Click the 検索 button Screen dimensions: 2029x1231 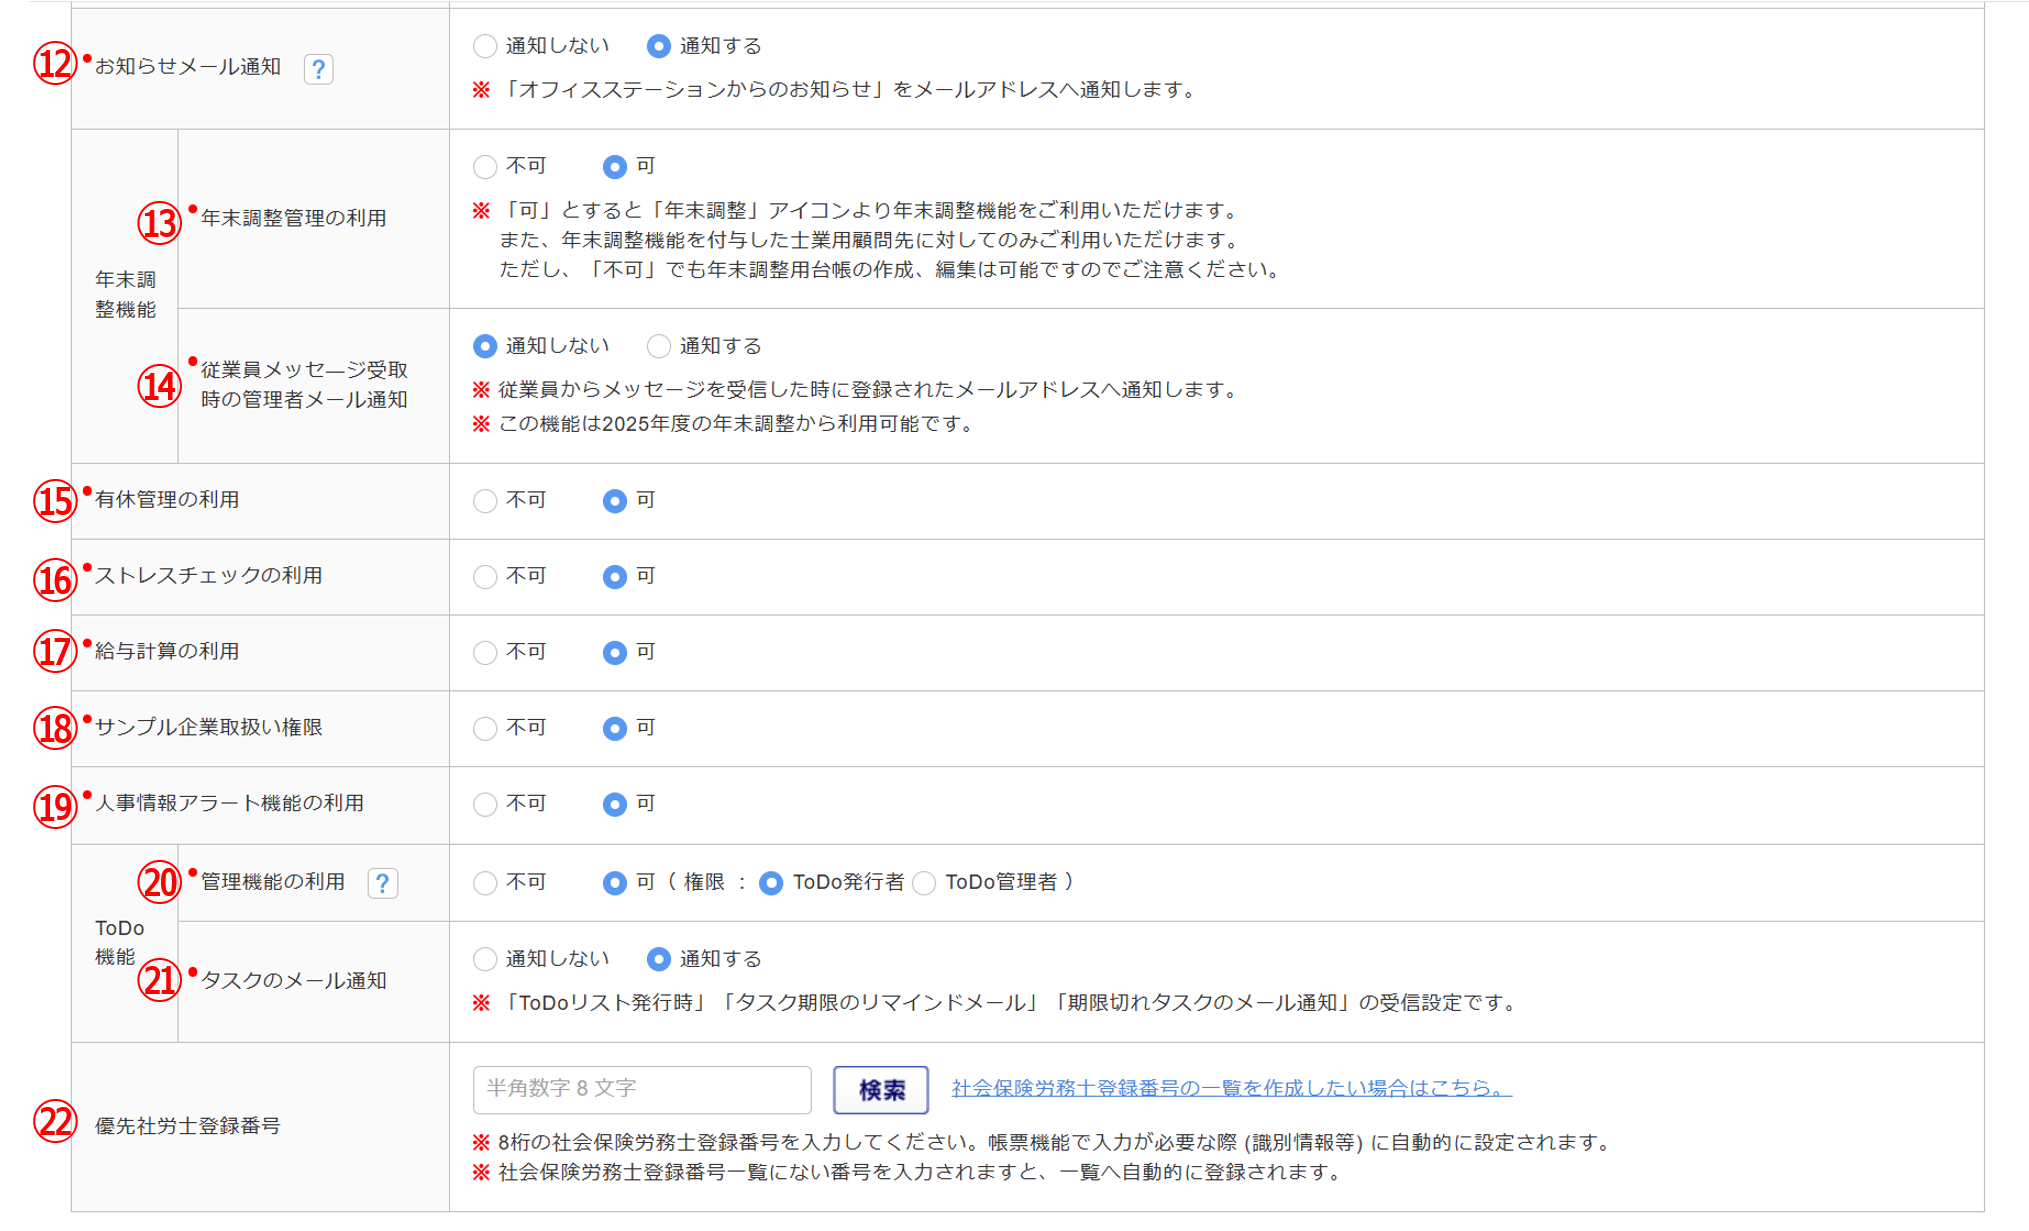(880, 1090)
